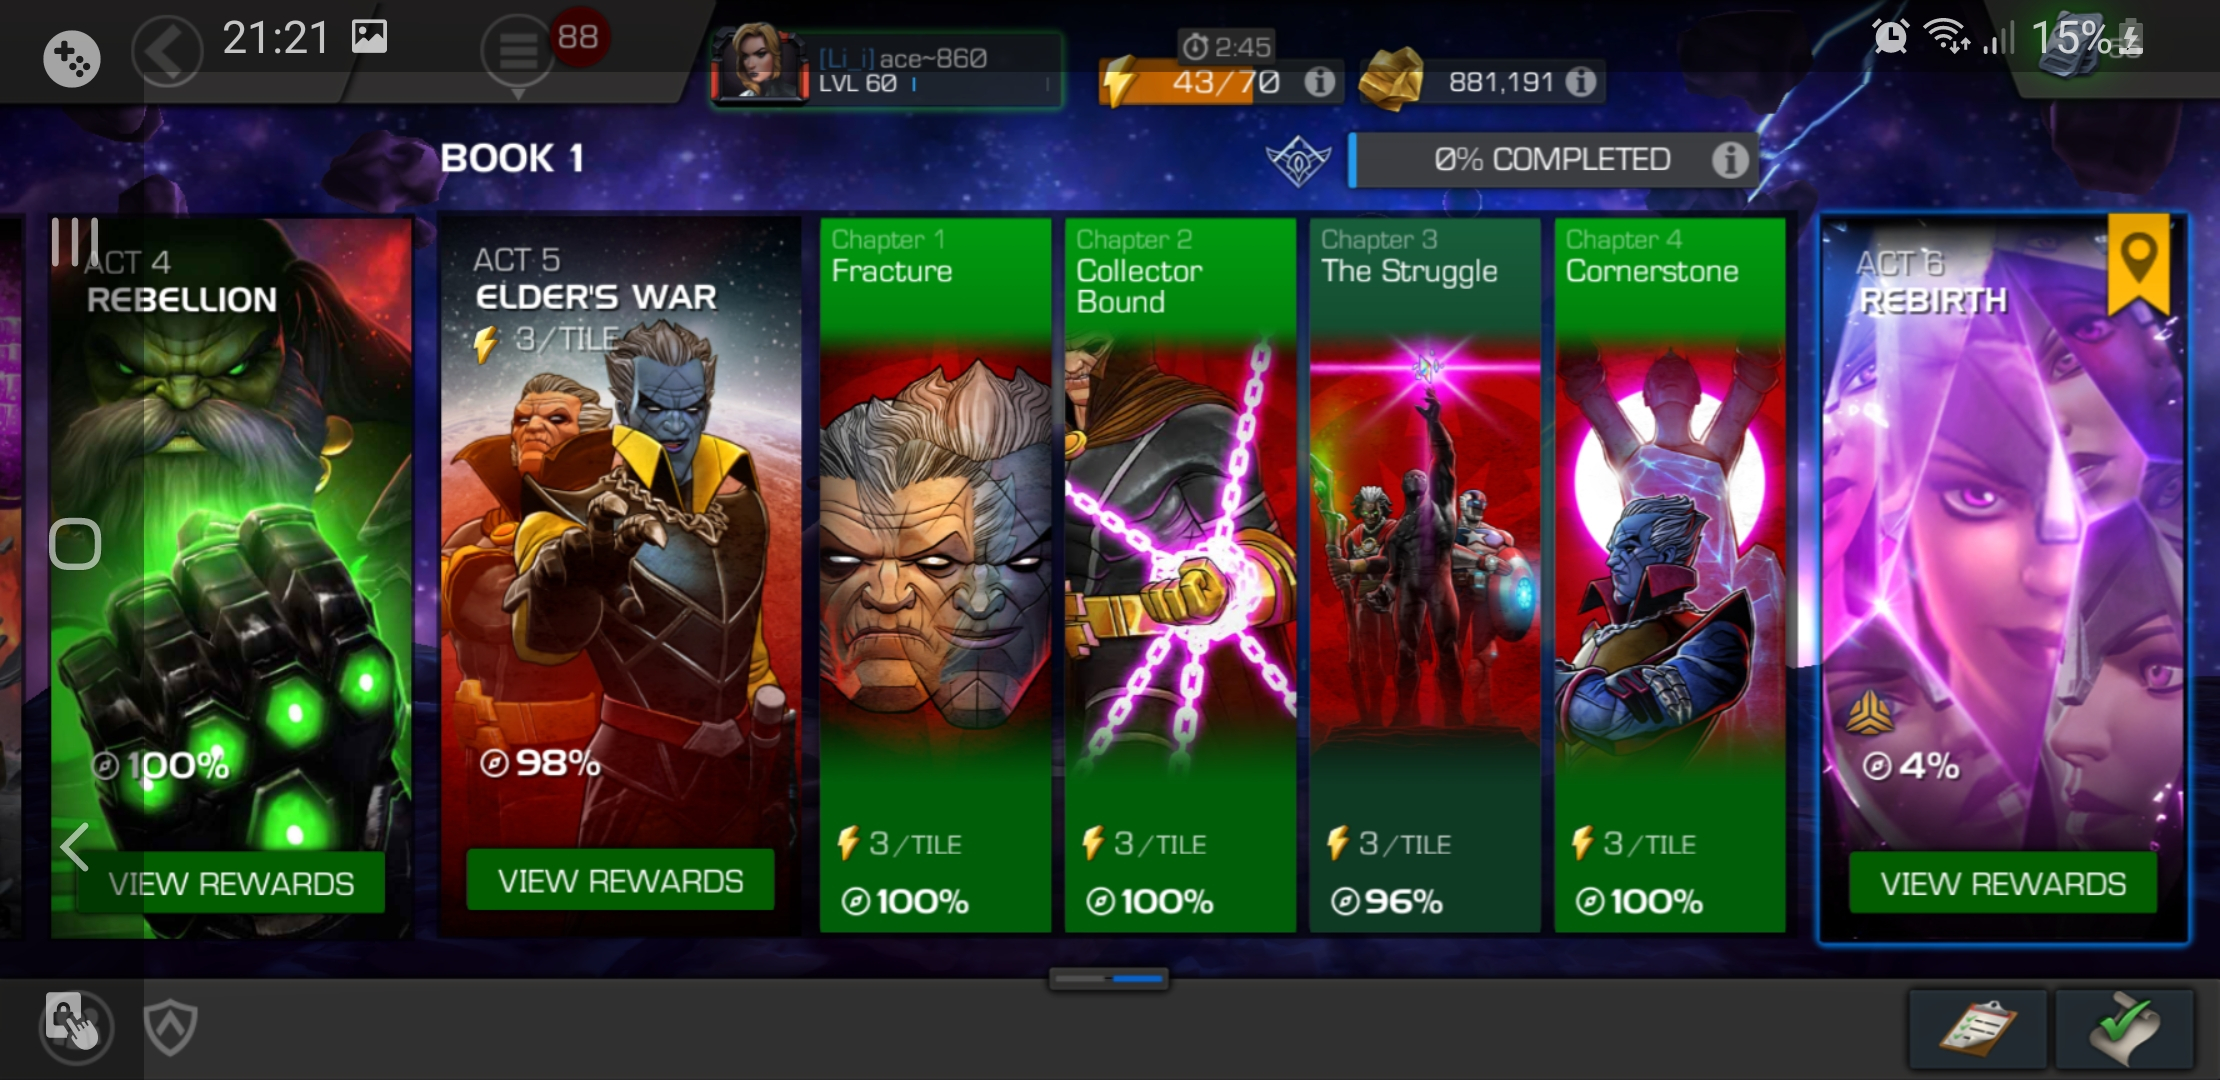Screen dimensions: 2220x1080
Task: View rewards for Act 5 Elder's War
Action: coord(620,880)
